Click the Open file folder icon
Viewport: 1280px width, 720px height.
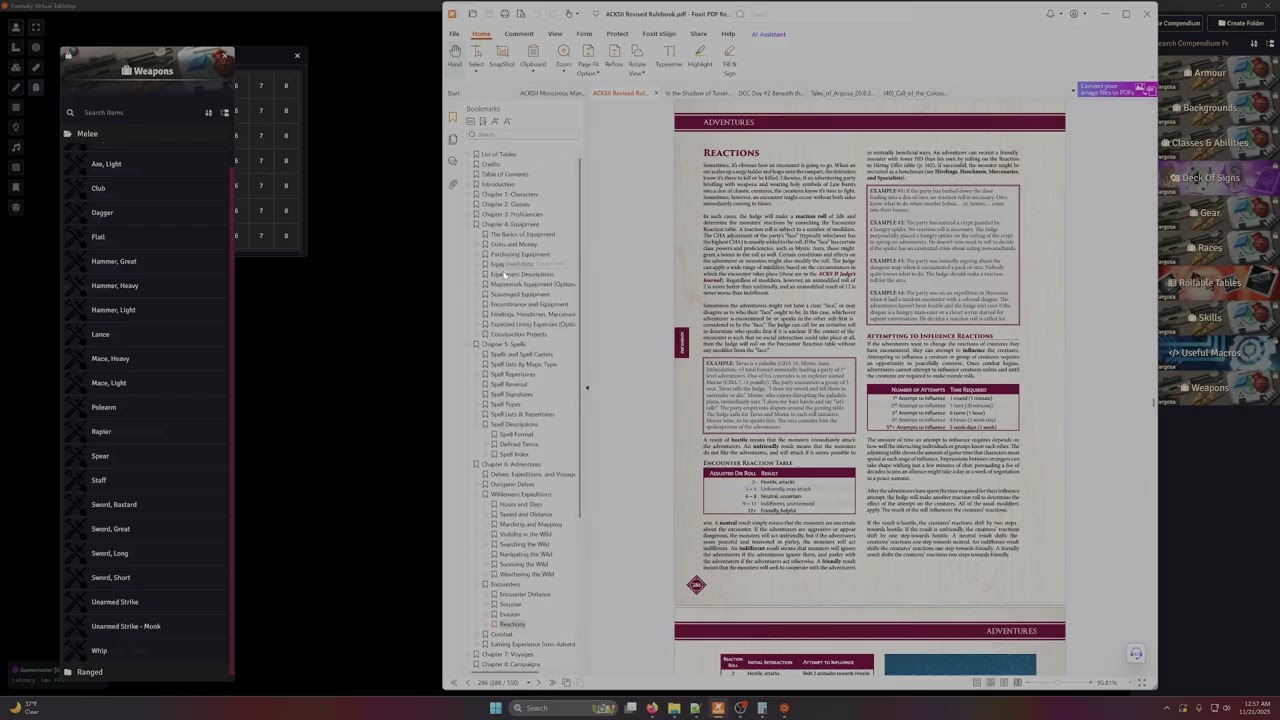coord(473,14)
